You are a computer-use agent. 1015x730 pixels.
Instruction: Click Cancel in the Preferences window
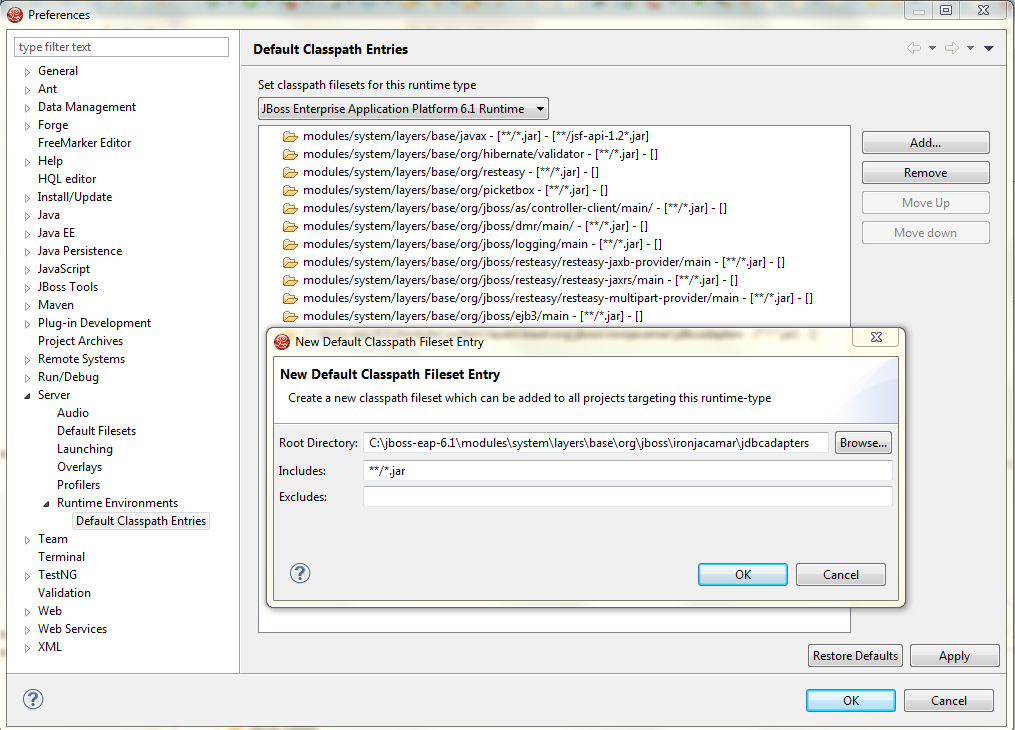click(x=948, y=700)
